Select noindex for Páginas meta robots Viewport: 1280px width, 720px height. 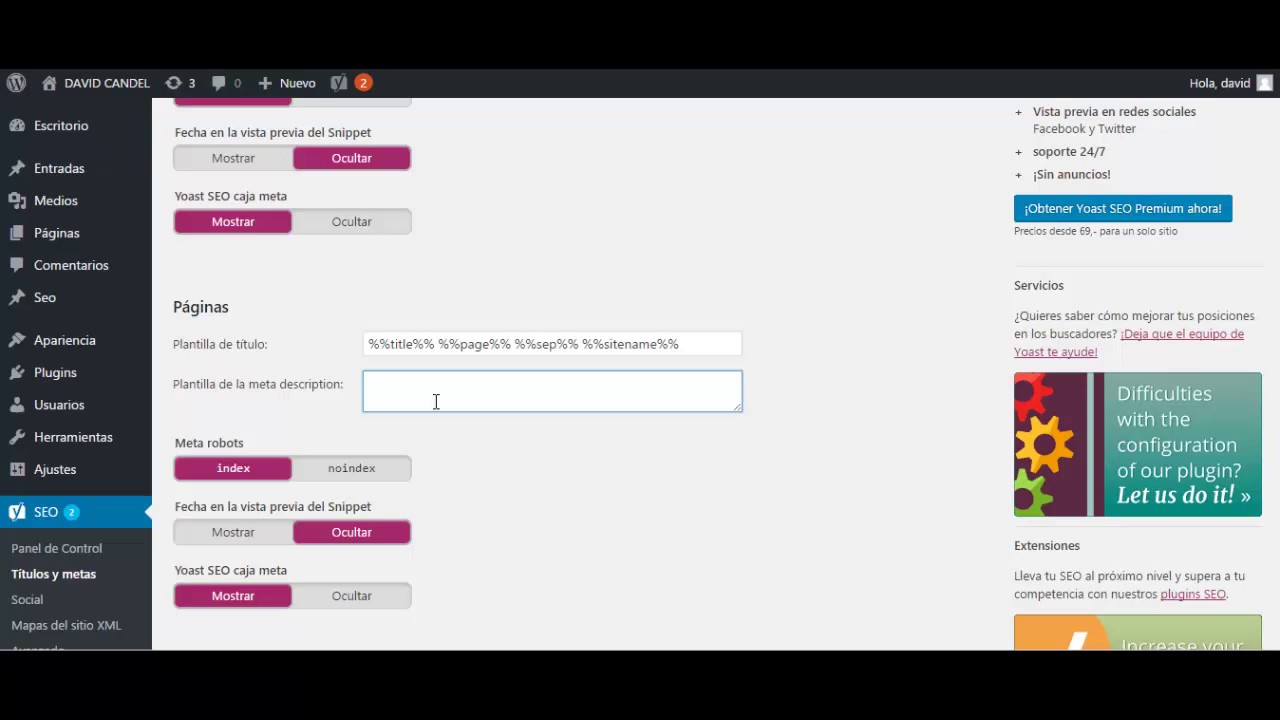click(351, 468)
